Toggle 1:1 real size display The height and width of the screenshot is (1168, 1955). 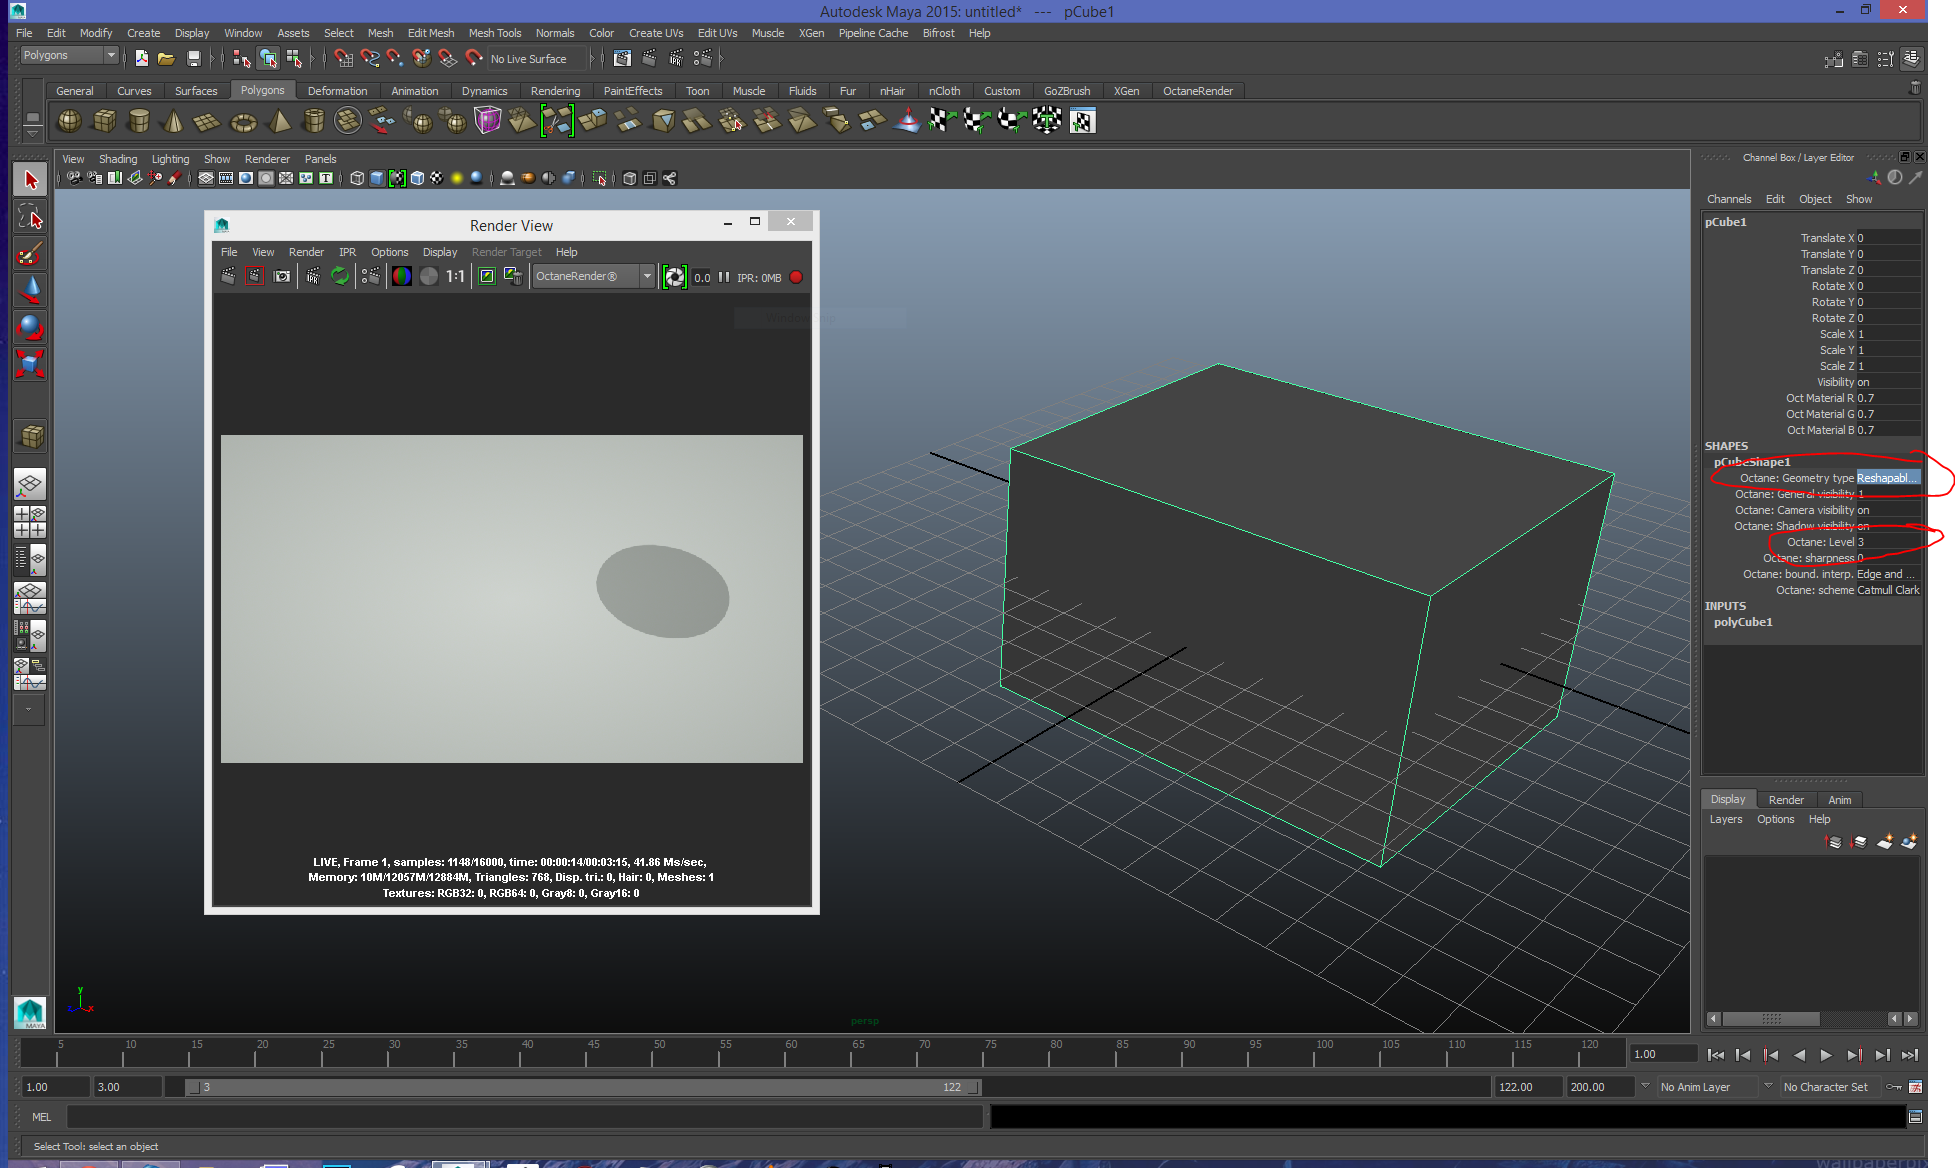pyautogui.click(x=455, y=277)
